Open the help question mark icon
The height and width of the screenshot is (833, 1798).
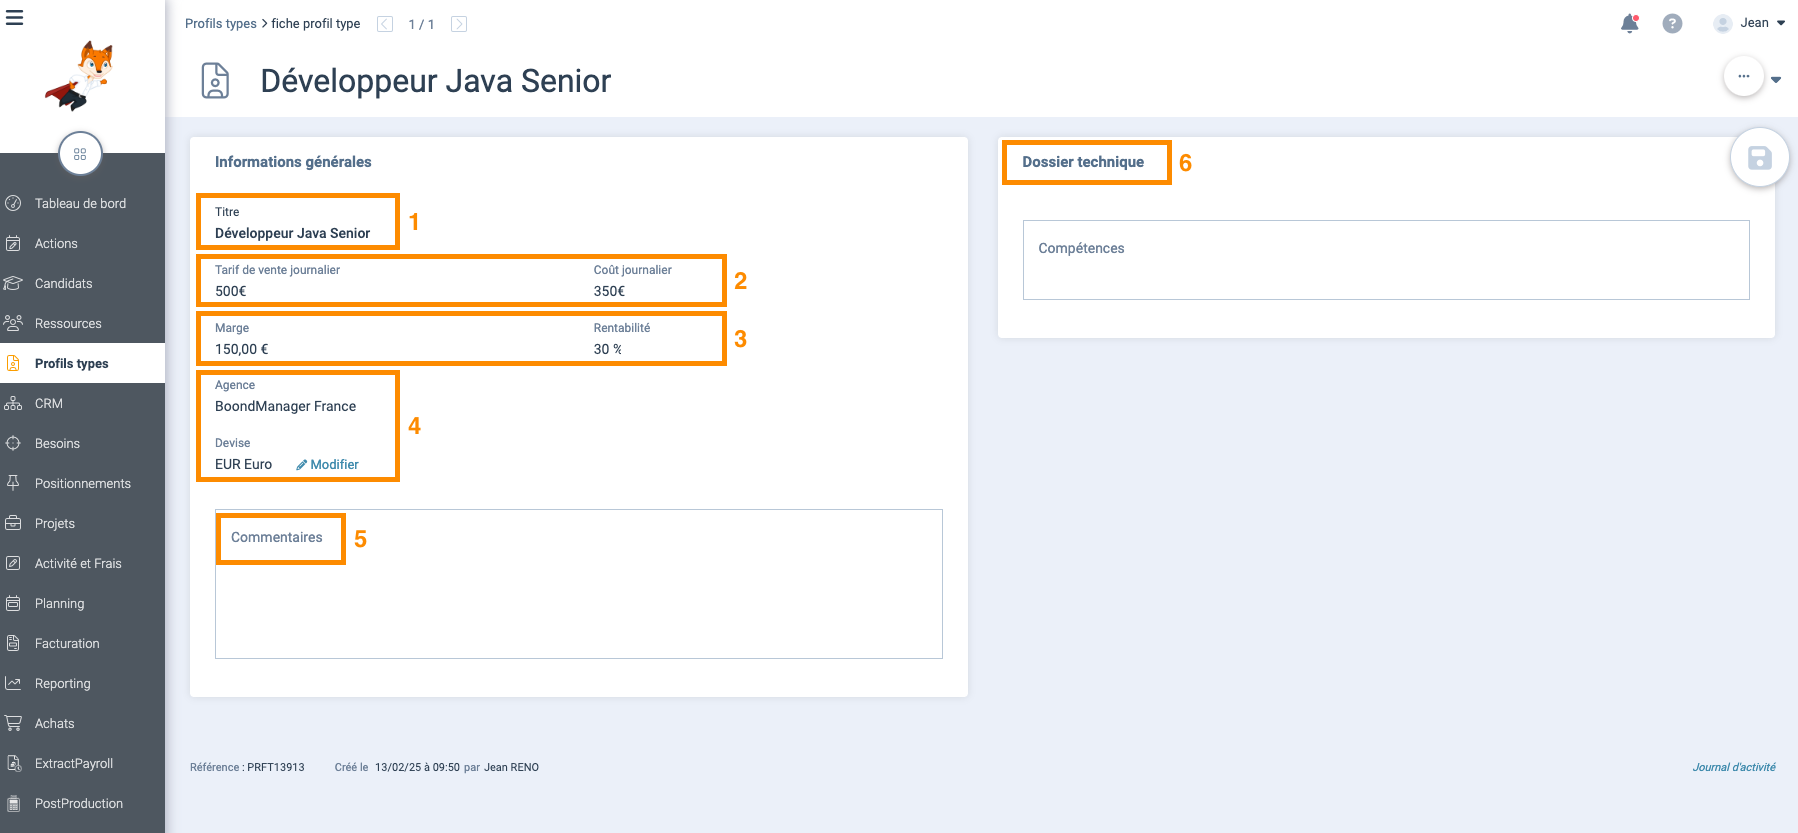coord(1672,23)
